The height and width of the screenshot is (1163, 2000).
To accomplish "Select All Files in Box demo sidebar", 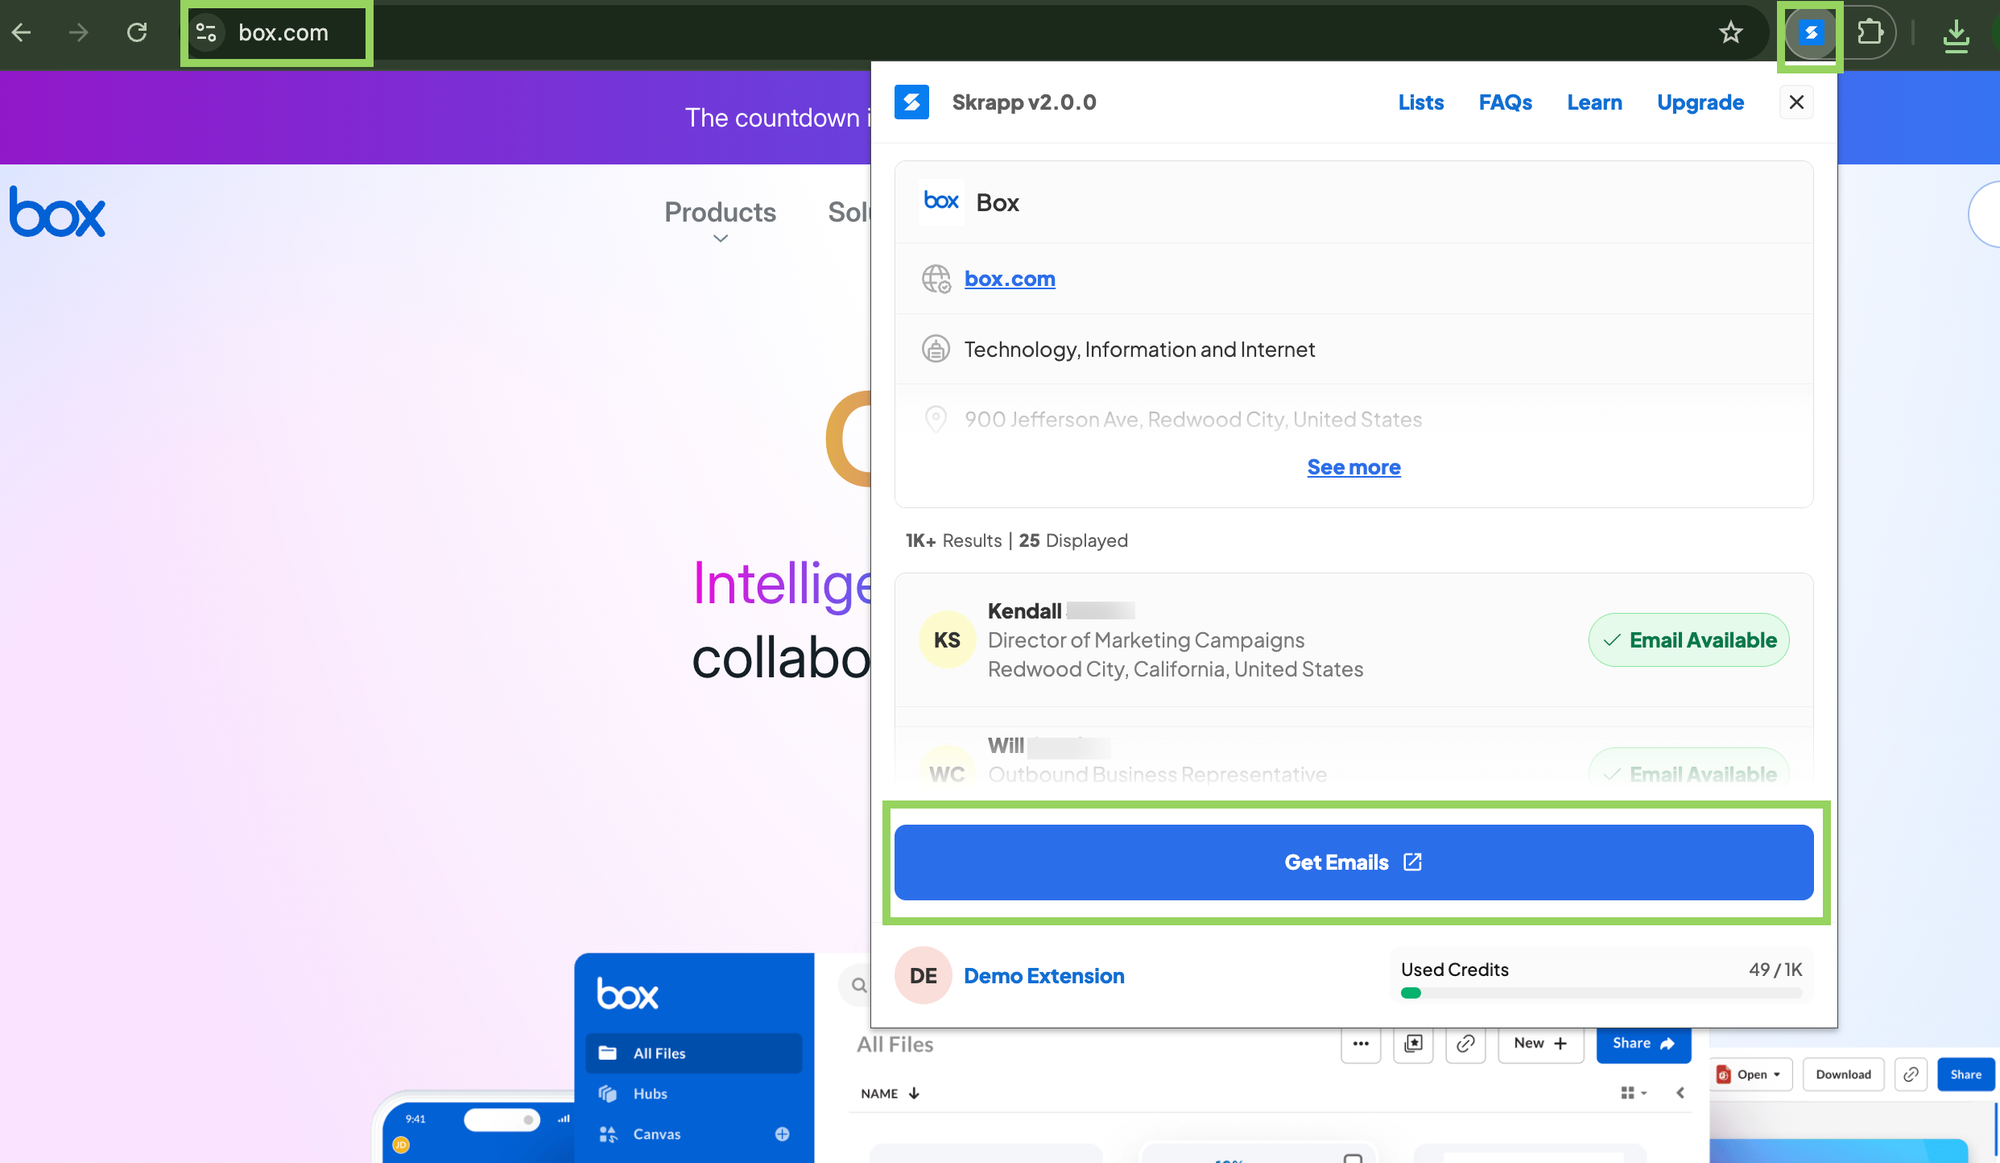I will point(693,1053).
